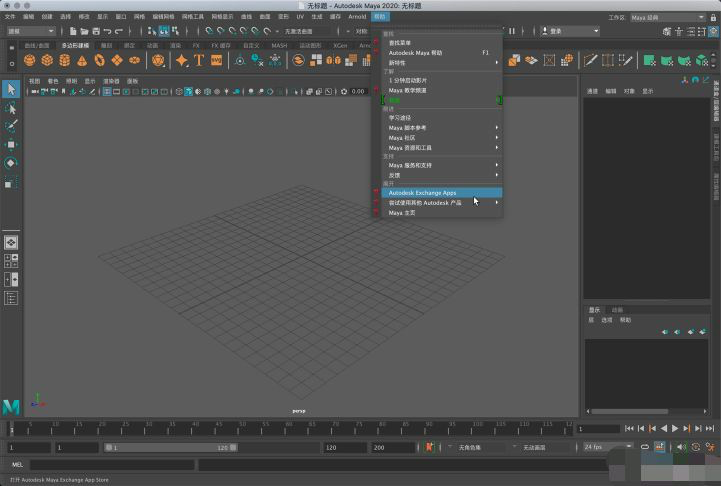The width and height of the screenshot is (721, 486).
Task: Switch to the XGen shelf tab
Action: pos(340,46)
